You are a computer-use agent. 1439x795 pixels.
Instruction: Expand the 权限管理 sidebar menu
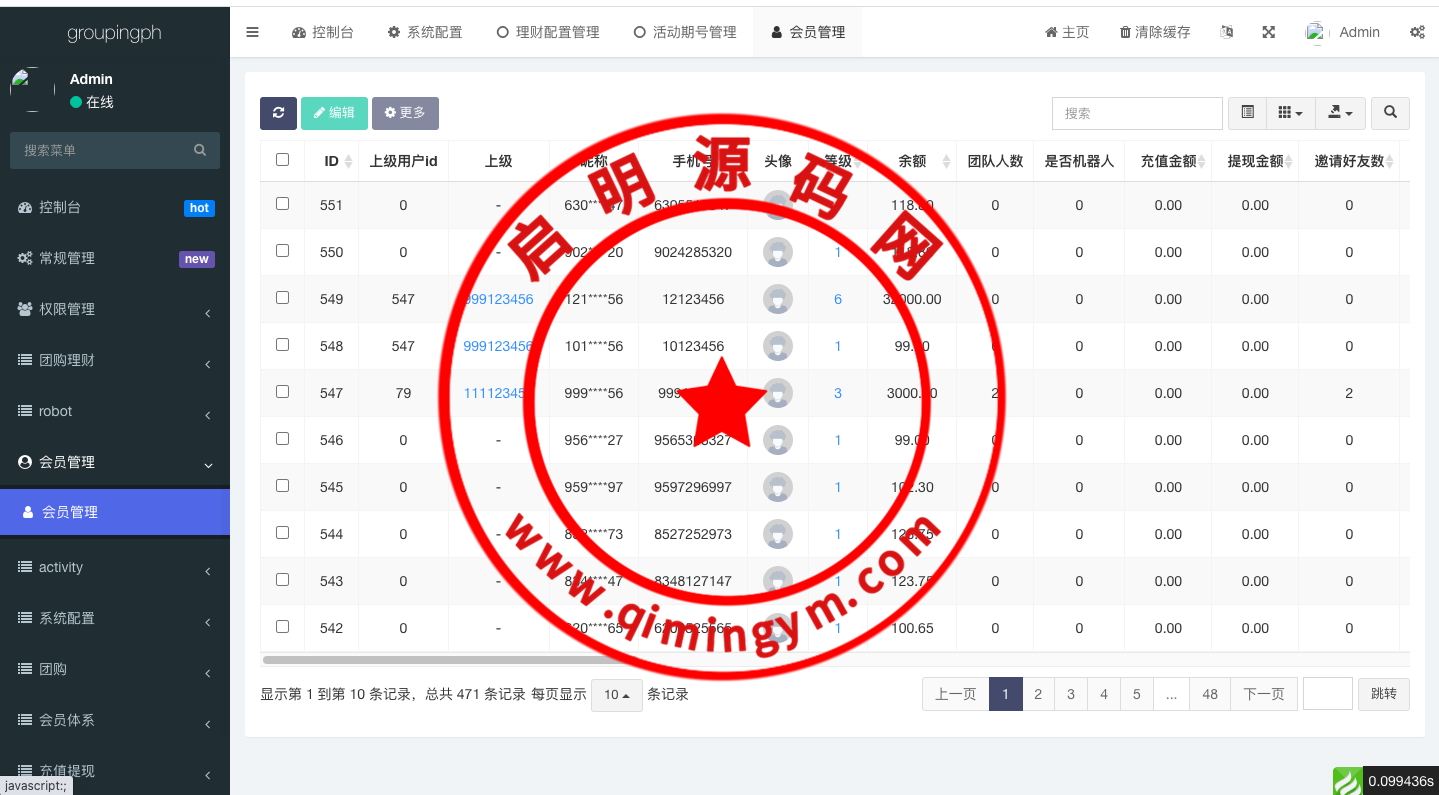coord(115,309)
